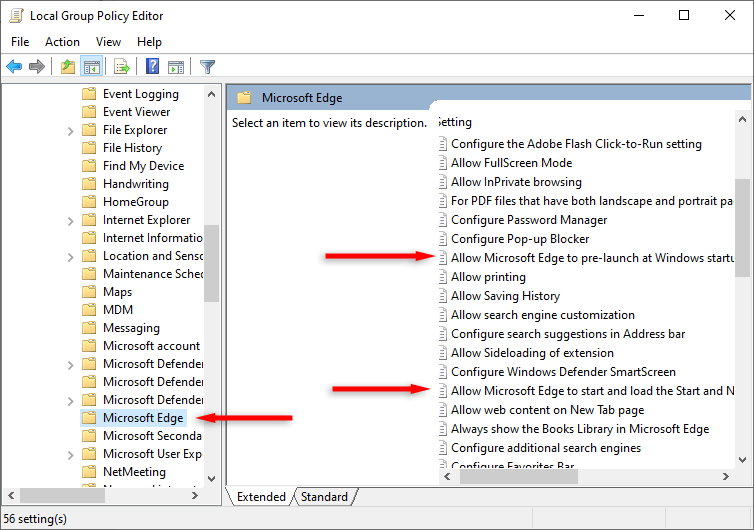Select Allow search engine customization setting
The image size is (754, 530).
(543, 315)
